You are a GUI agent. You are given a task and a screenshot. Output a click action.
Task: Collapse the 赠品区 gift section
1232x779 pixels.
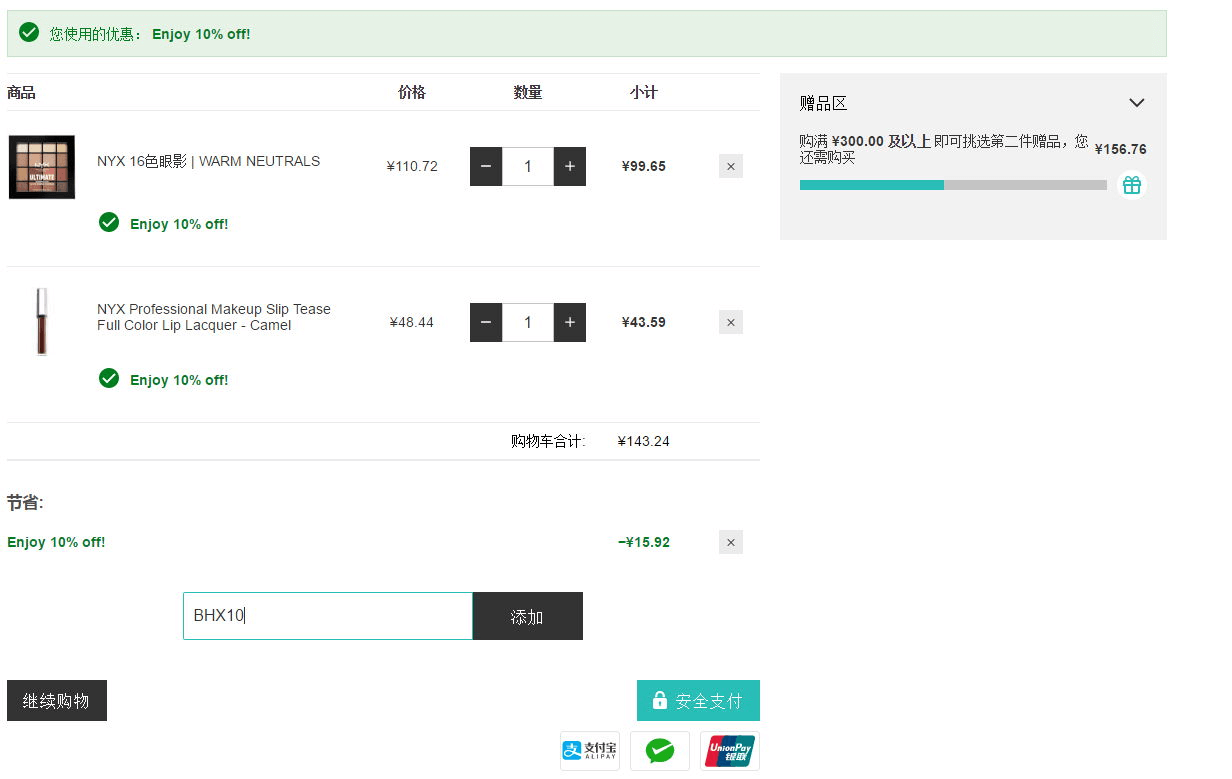pos(1136,103)
